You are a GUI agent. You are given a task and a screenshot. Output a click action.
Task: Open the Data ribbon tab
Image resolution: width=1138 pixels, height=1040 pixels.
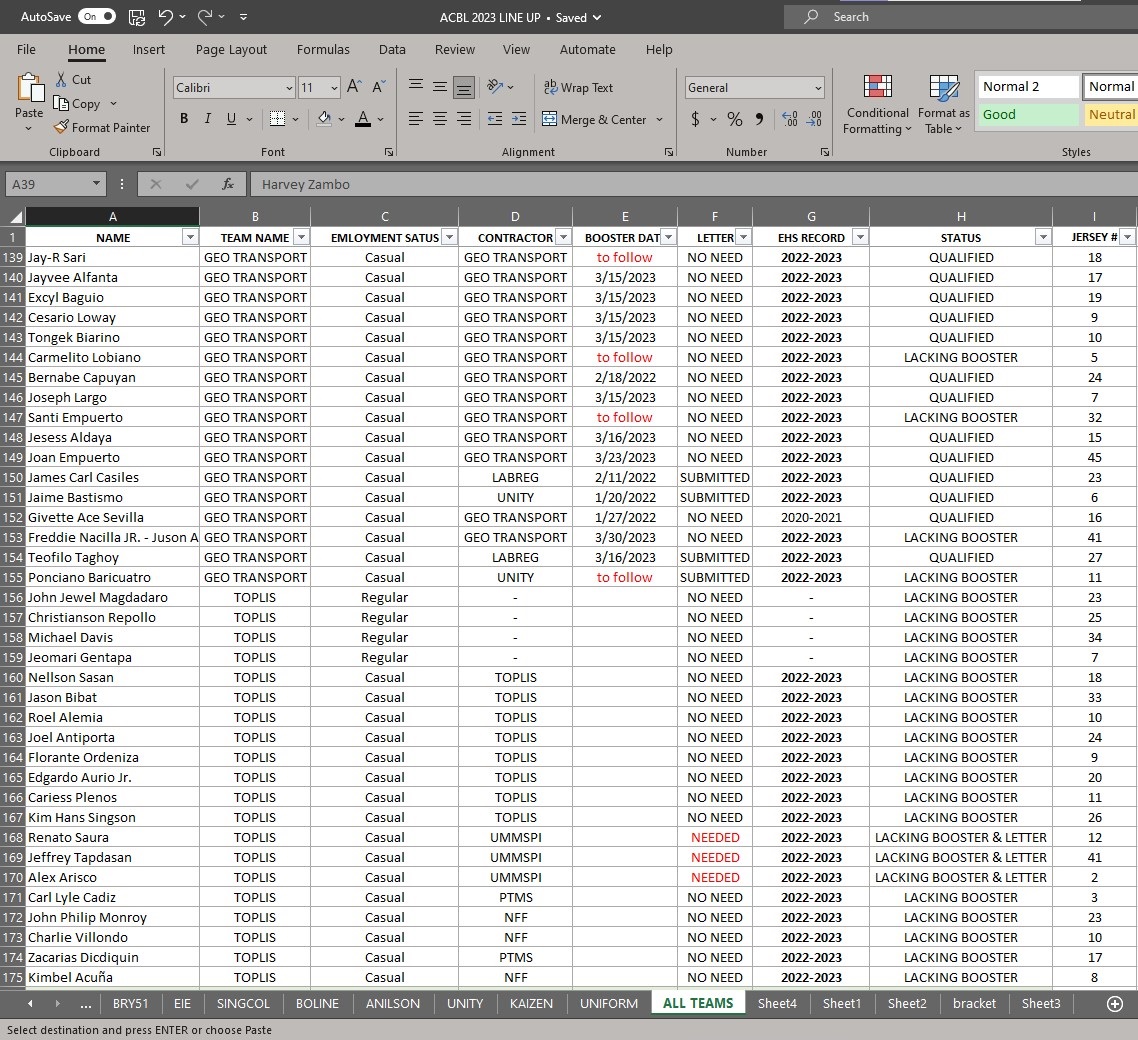(x=392, y=49)
